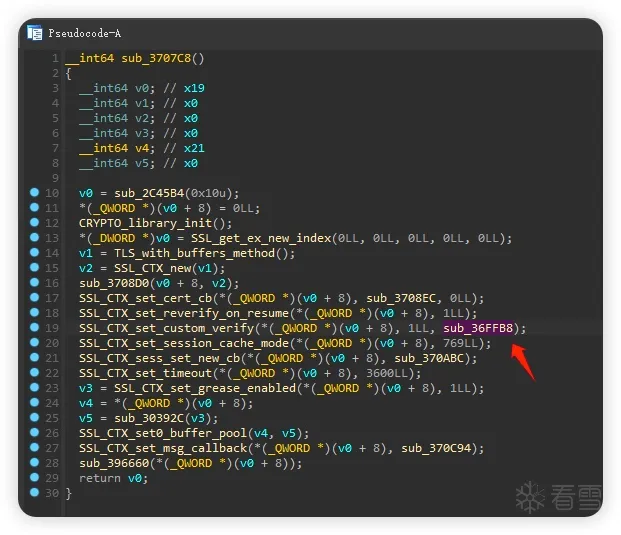Click the Pseudocode-A window icon

tap(35, 32)
